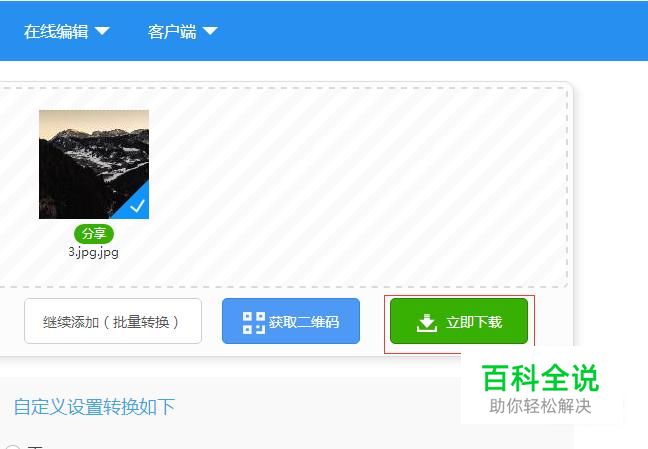Click the 立即下载 button text
648x449 pixels.
coord(474,322)
